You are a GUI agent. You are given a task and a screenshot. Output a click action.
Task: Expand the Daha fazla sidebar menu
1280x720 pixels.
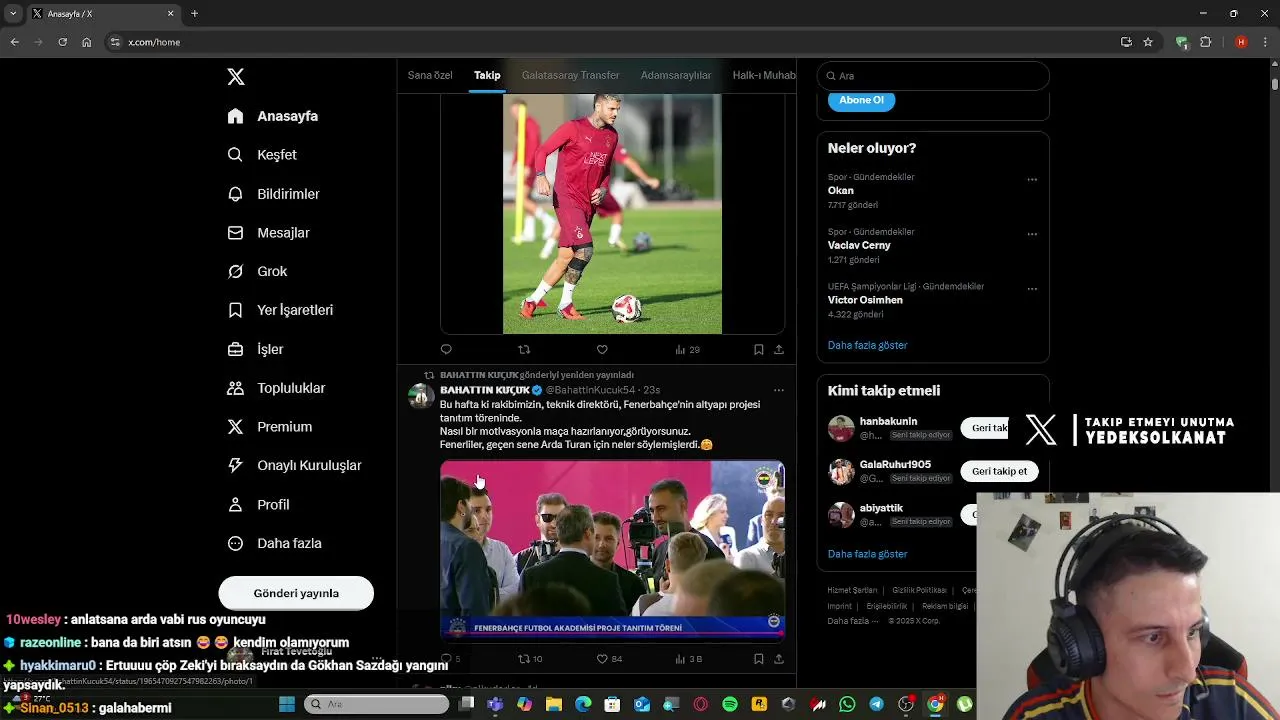point(274,543)
